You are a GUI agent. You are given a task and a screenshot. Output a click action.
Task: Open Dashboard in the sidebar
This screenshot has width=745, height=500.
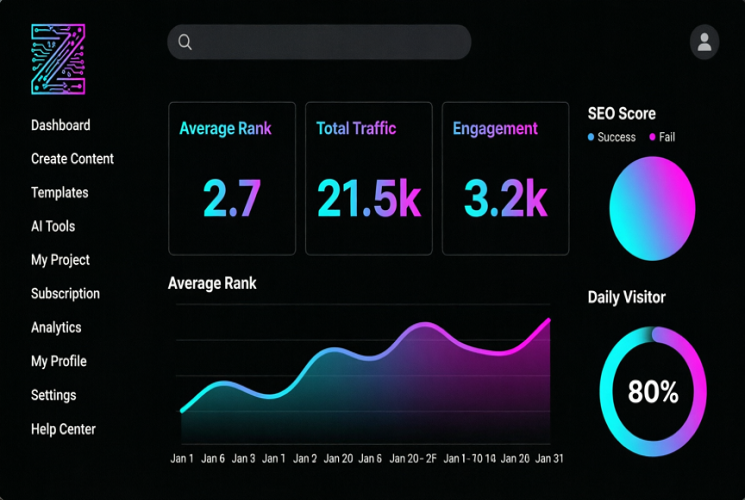(x=60, y=125)
